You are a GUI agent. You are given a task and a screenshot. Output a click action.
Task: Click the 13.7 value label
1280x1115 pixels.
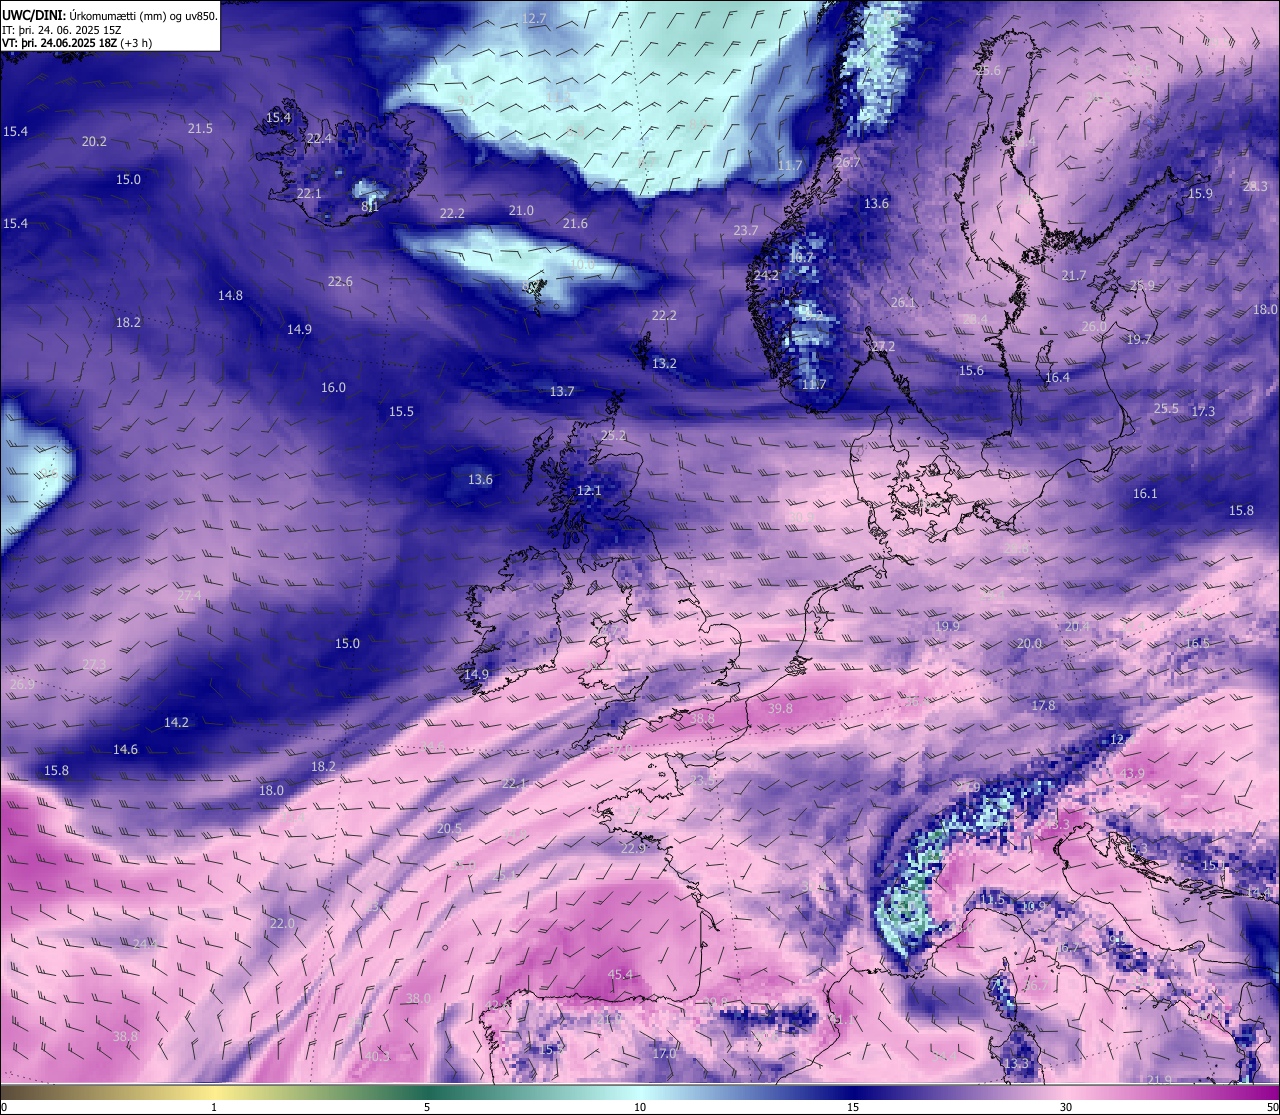[562, 392]
